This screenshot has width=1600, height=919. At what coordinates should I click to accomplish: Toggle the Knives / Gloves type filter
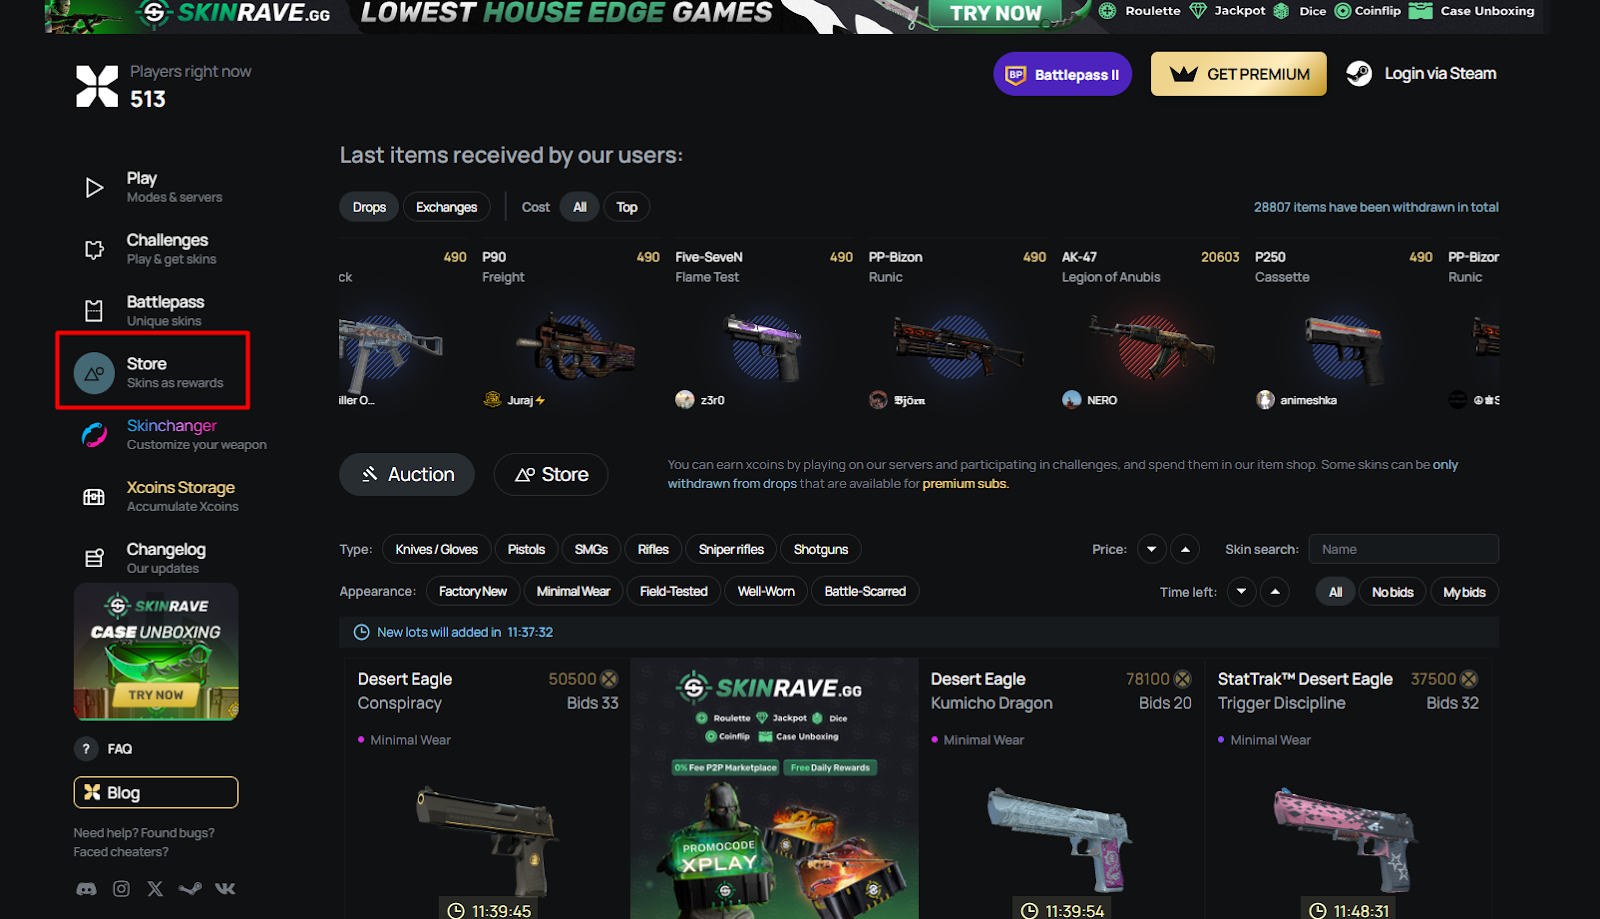click(436, 549)
